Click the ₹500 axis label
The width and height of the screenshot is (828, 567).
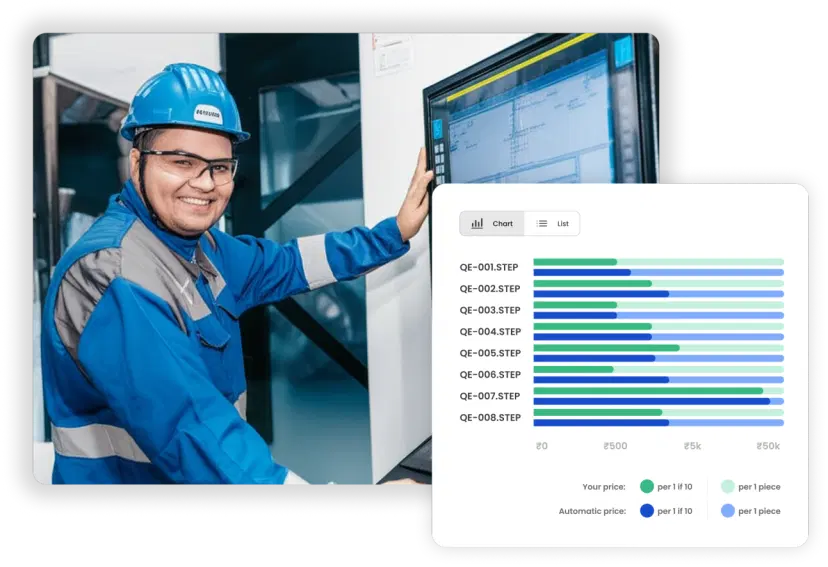point(615,446)
